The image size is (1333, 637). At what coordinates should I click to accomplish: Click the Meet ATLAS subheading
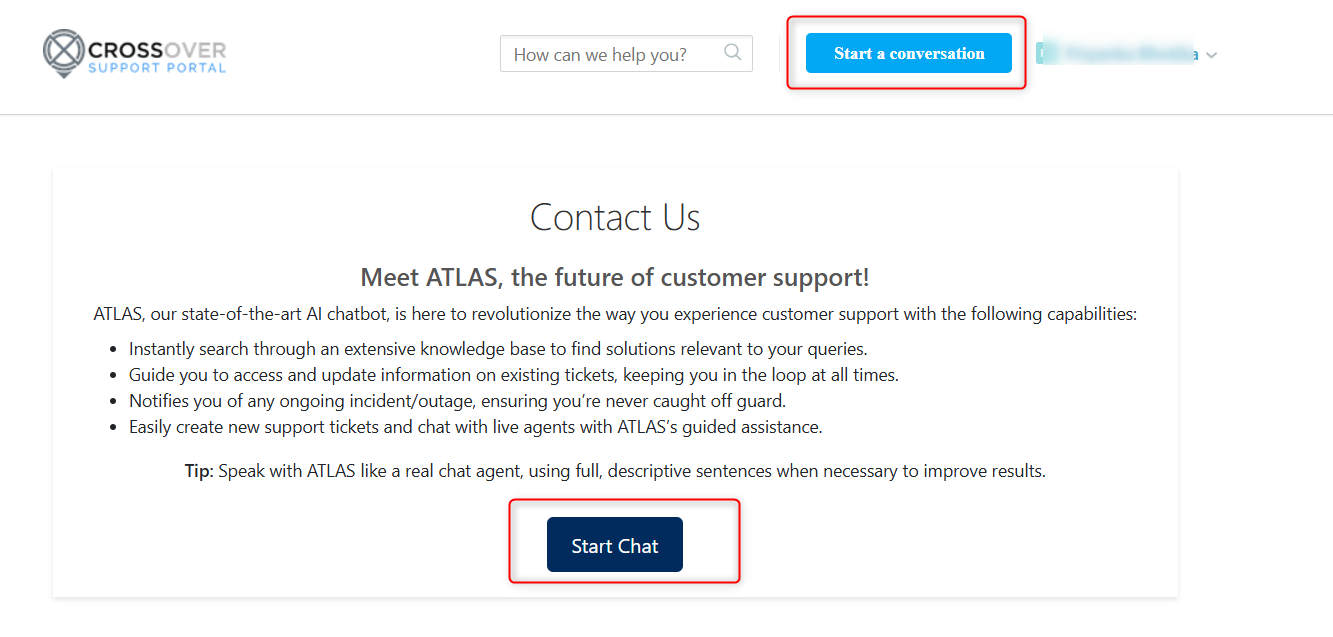[x=614, y=277]
